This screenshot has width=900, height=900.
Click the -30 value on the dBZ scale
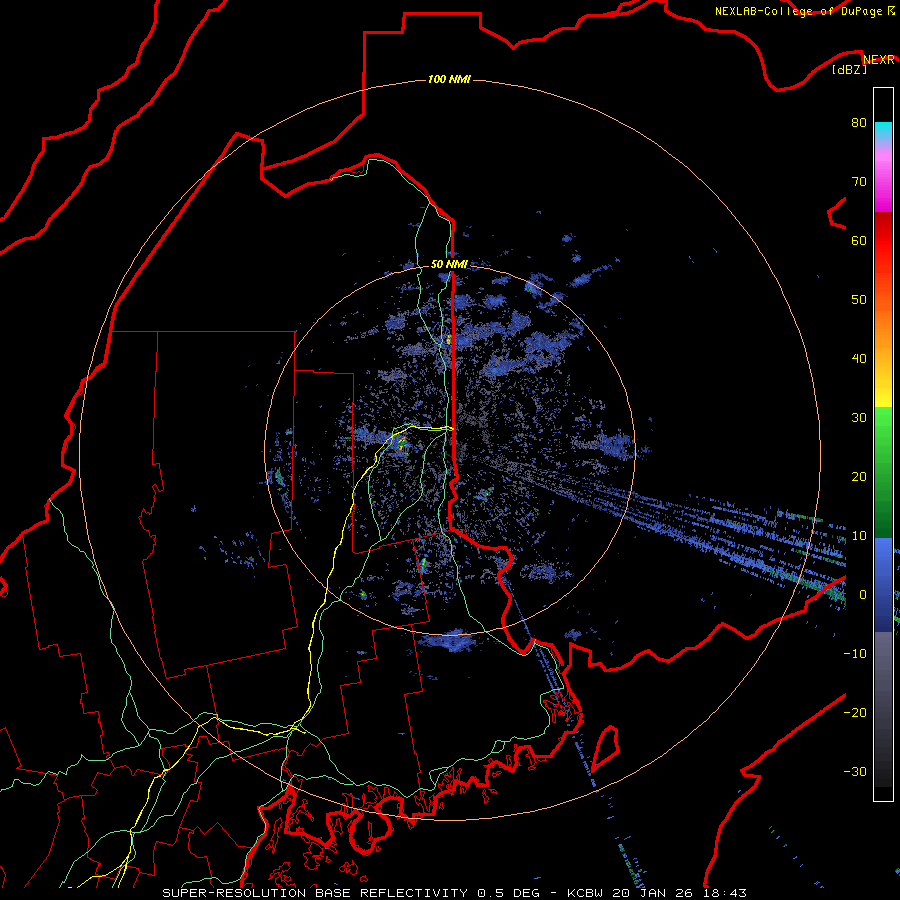[x=855, y=771]
